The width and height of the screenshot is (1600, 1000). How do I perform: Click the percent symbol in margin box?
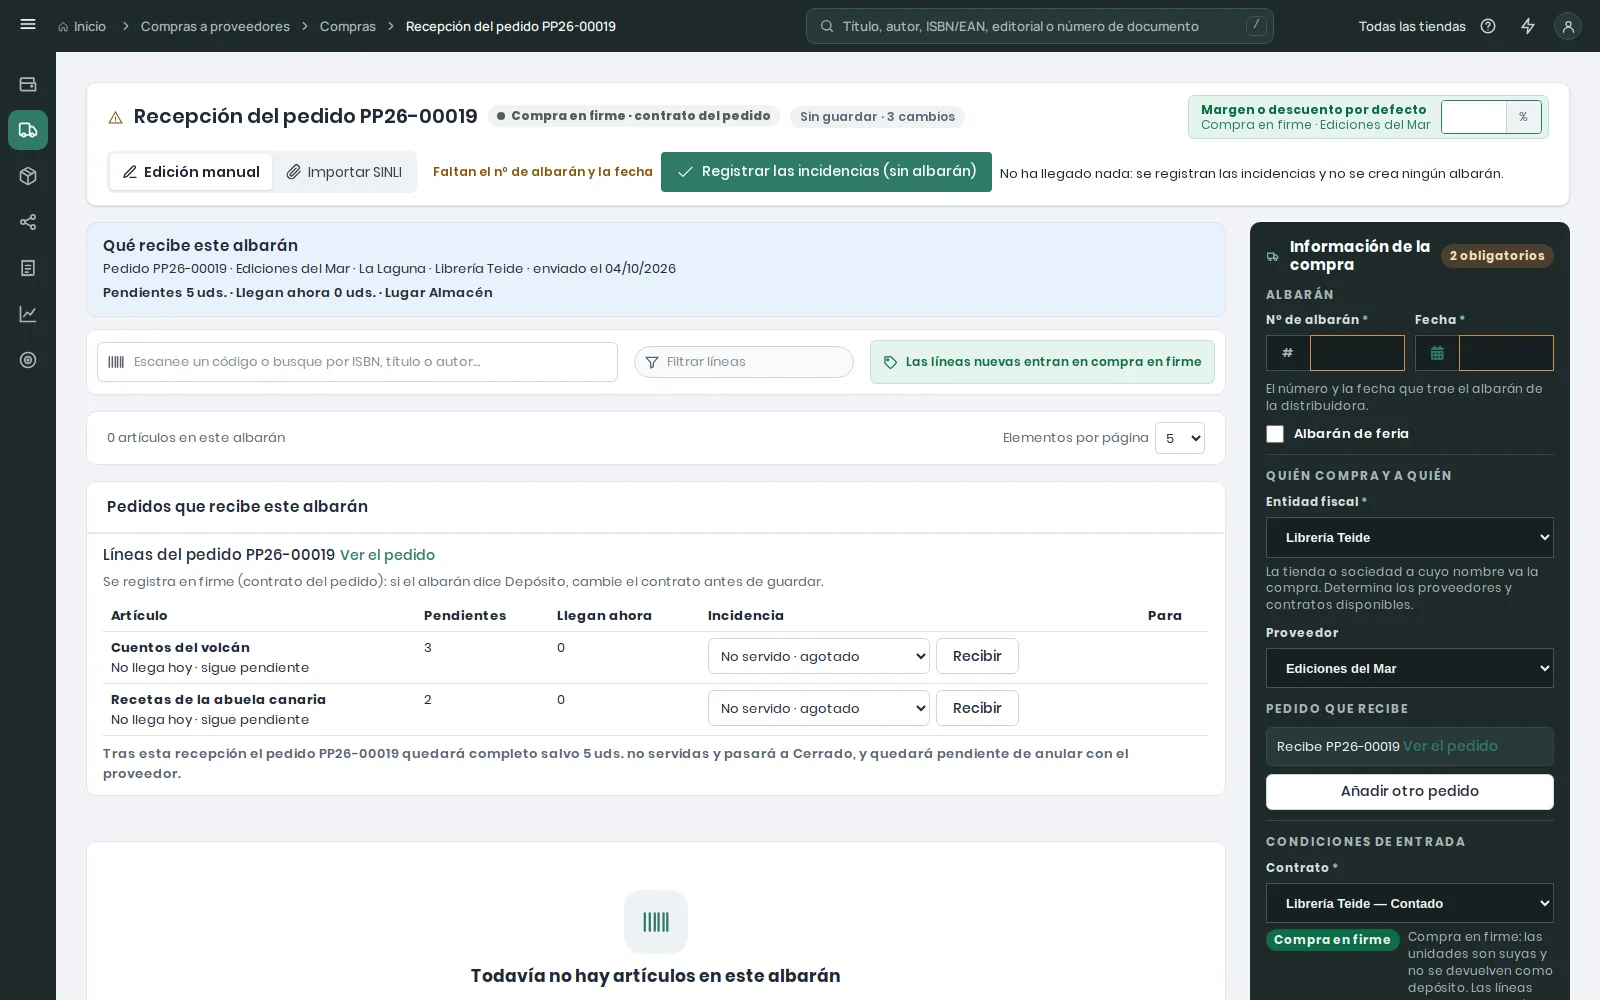[1523, 117]
